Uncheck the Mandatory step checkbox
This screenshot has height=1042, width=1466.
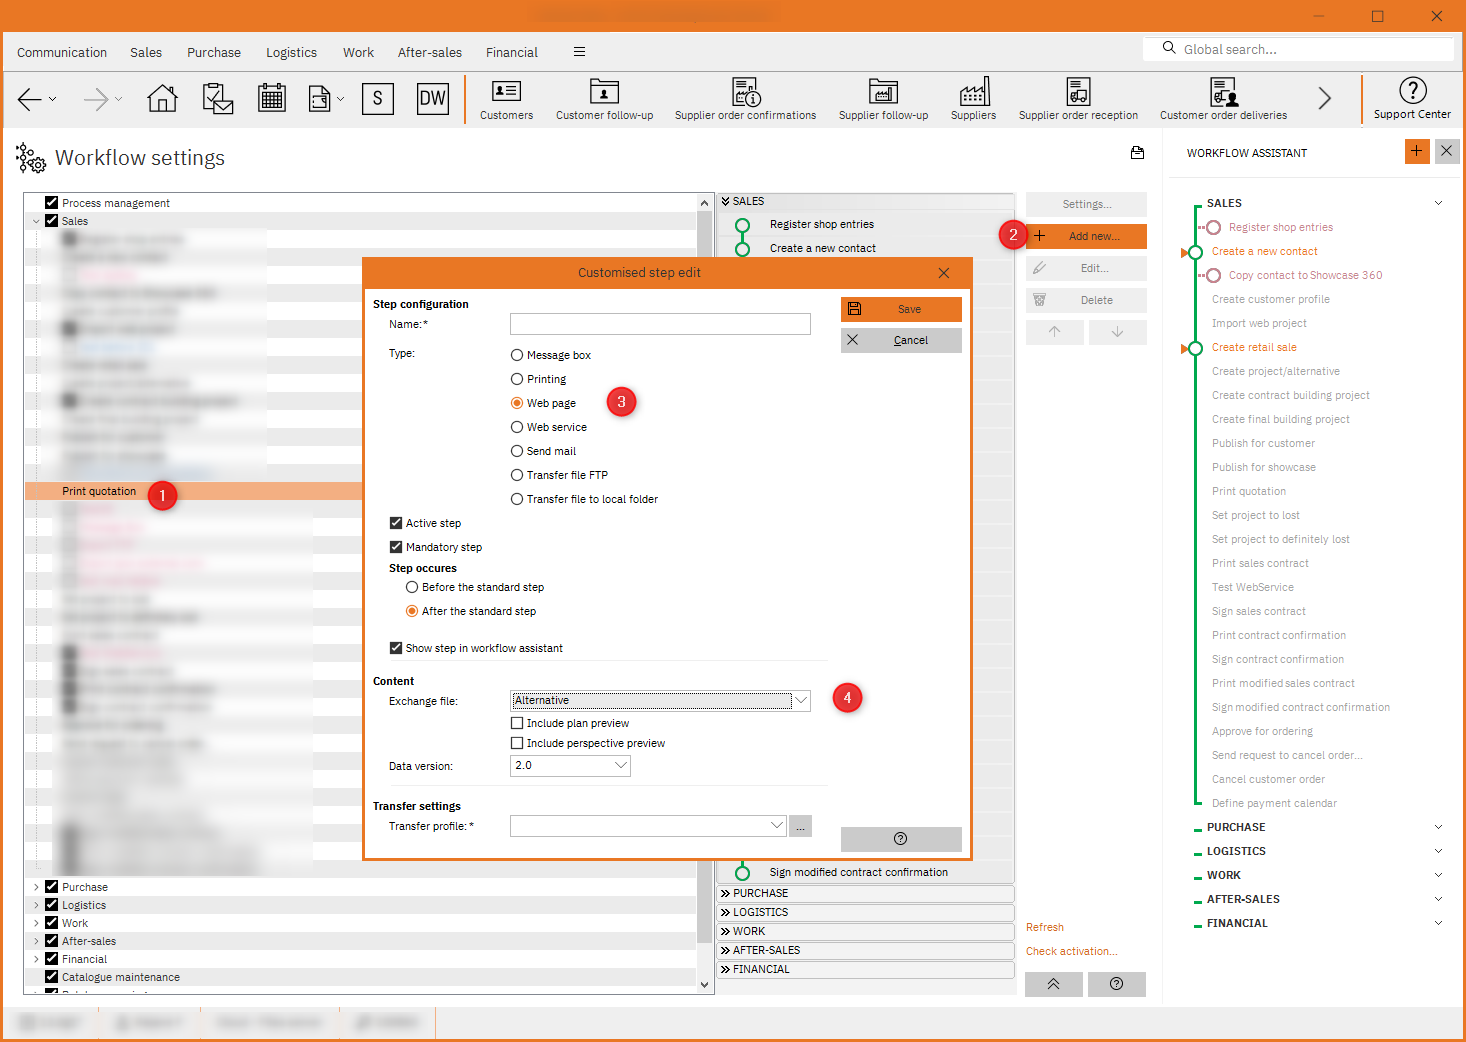[x=396, y=547]
